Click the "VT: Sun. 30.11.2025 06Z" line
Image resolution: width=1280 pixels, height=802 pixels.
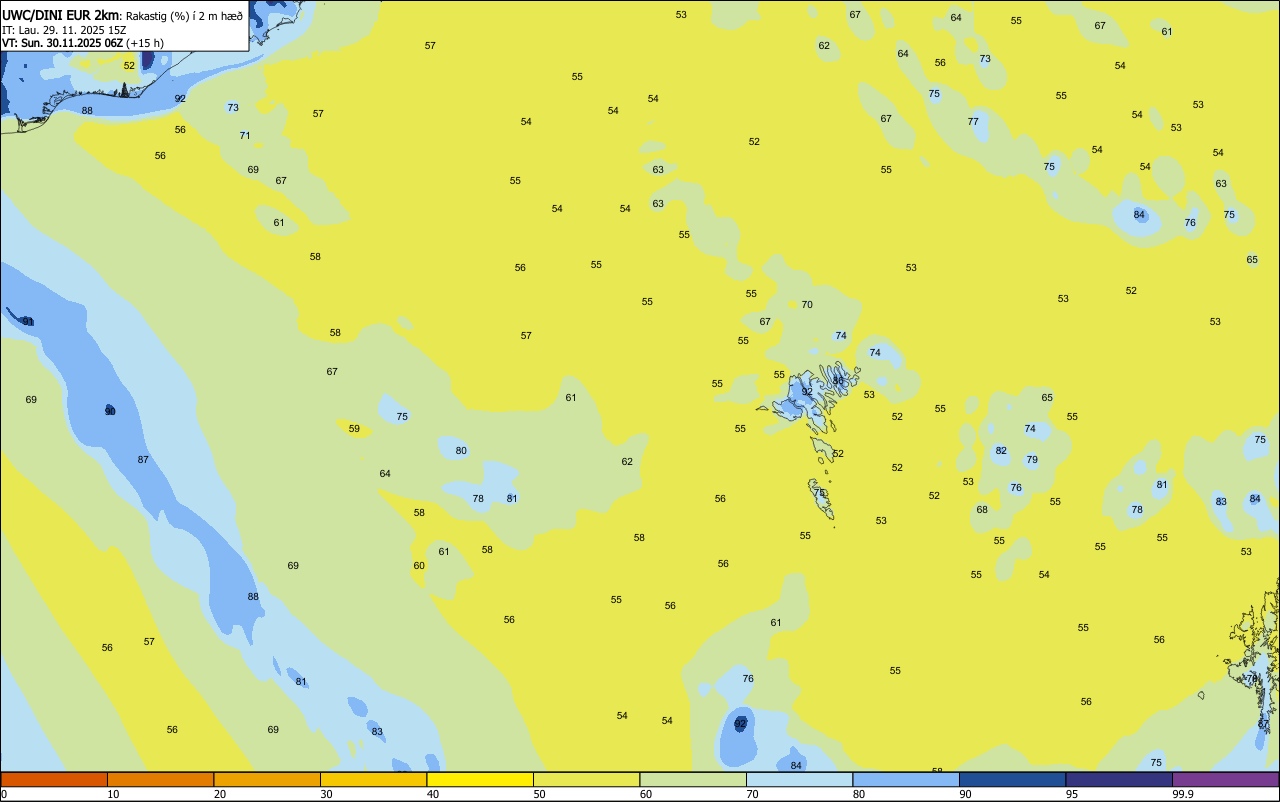pos(63,43)
